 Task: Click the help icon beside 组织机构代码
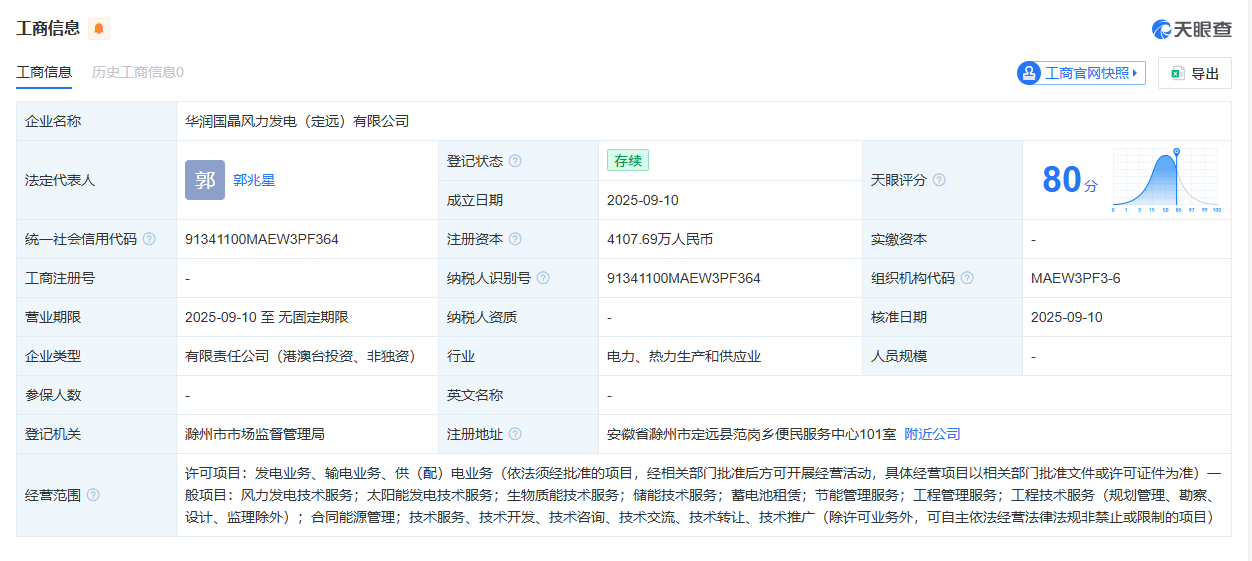click(967, 278)
